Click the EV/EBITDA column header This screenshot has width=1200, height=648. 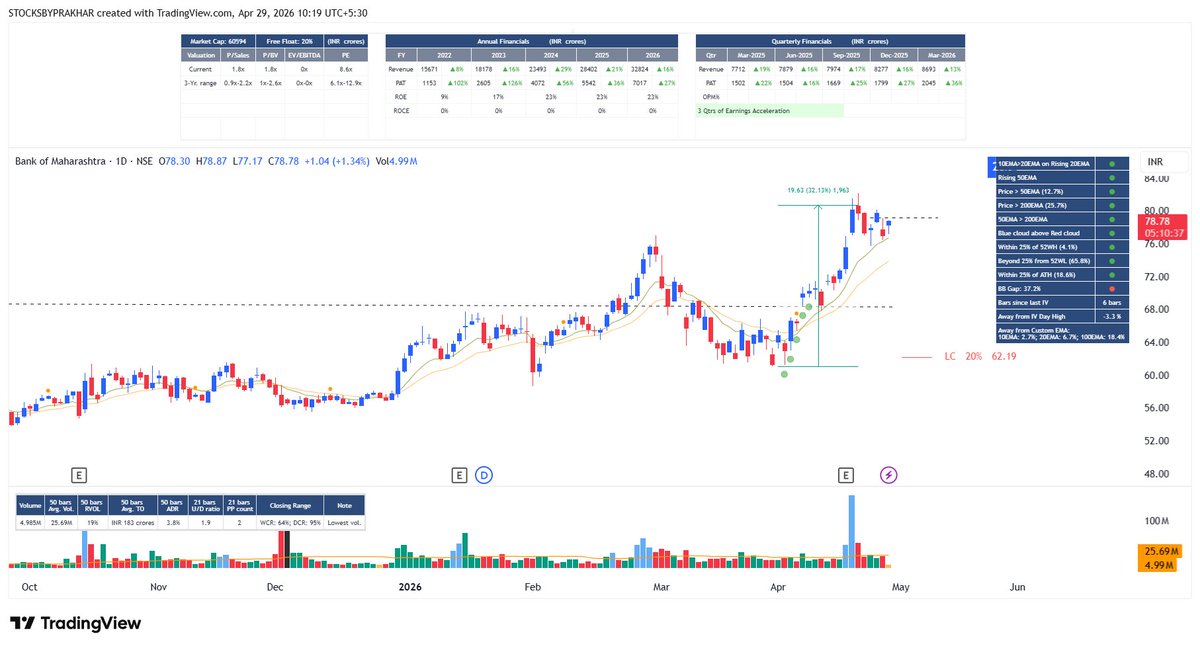point(304,55)
